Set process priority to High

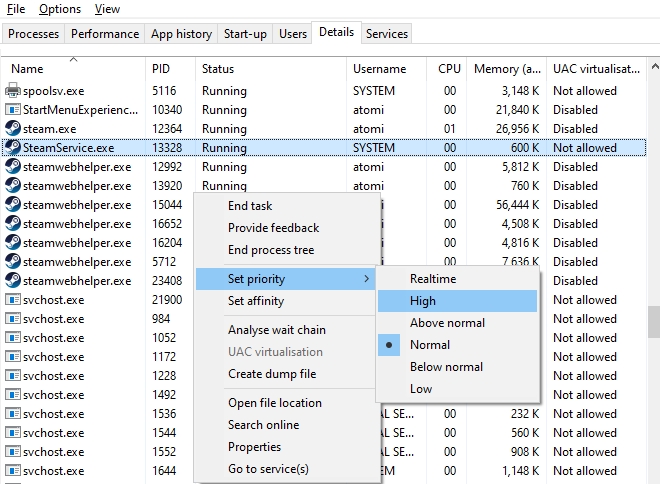pos(458,301)
